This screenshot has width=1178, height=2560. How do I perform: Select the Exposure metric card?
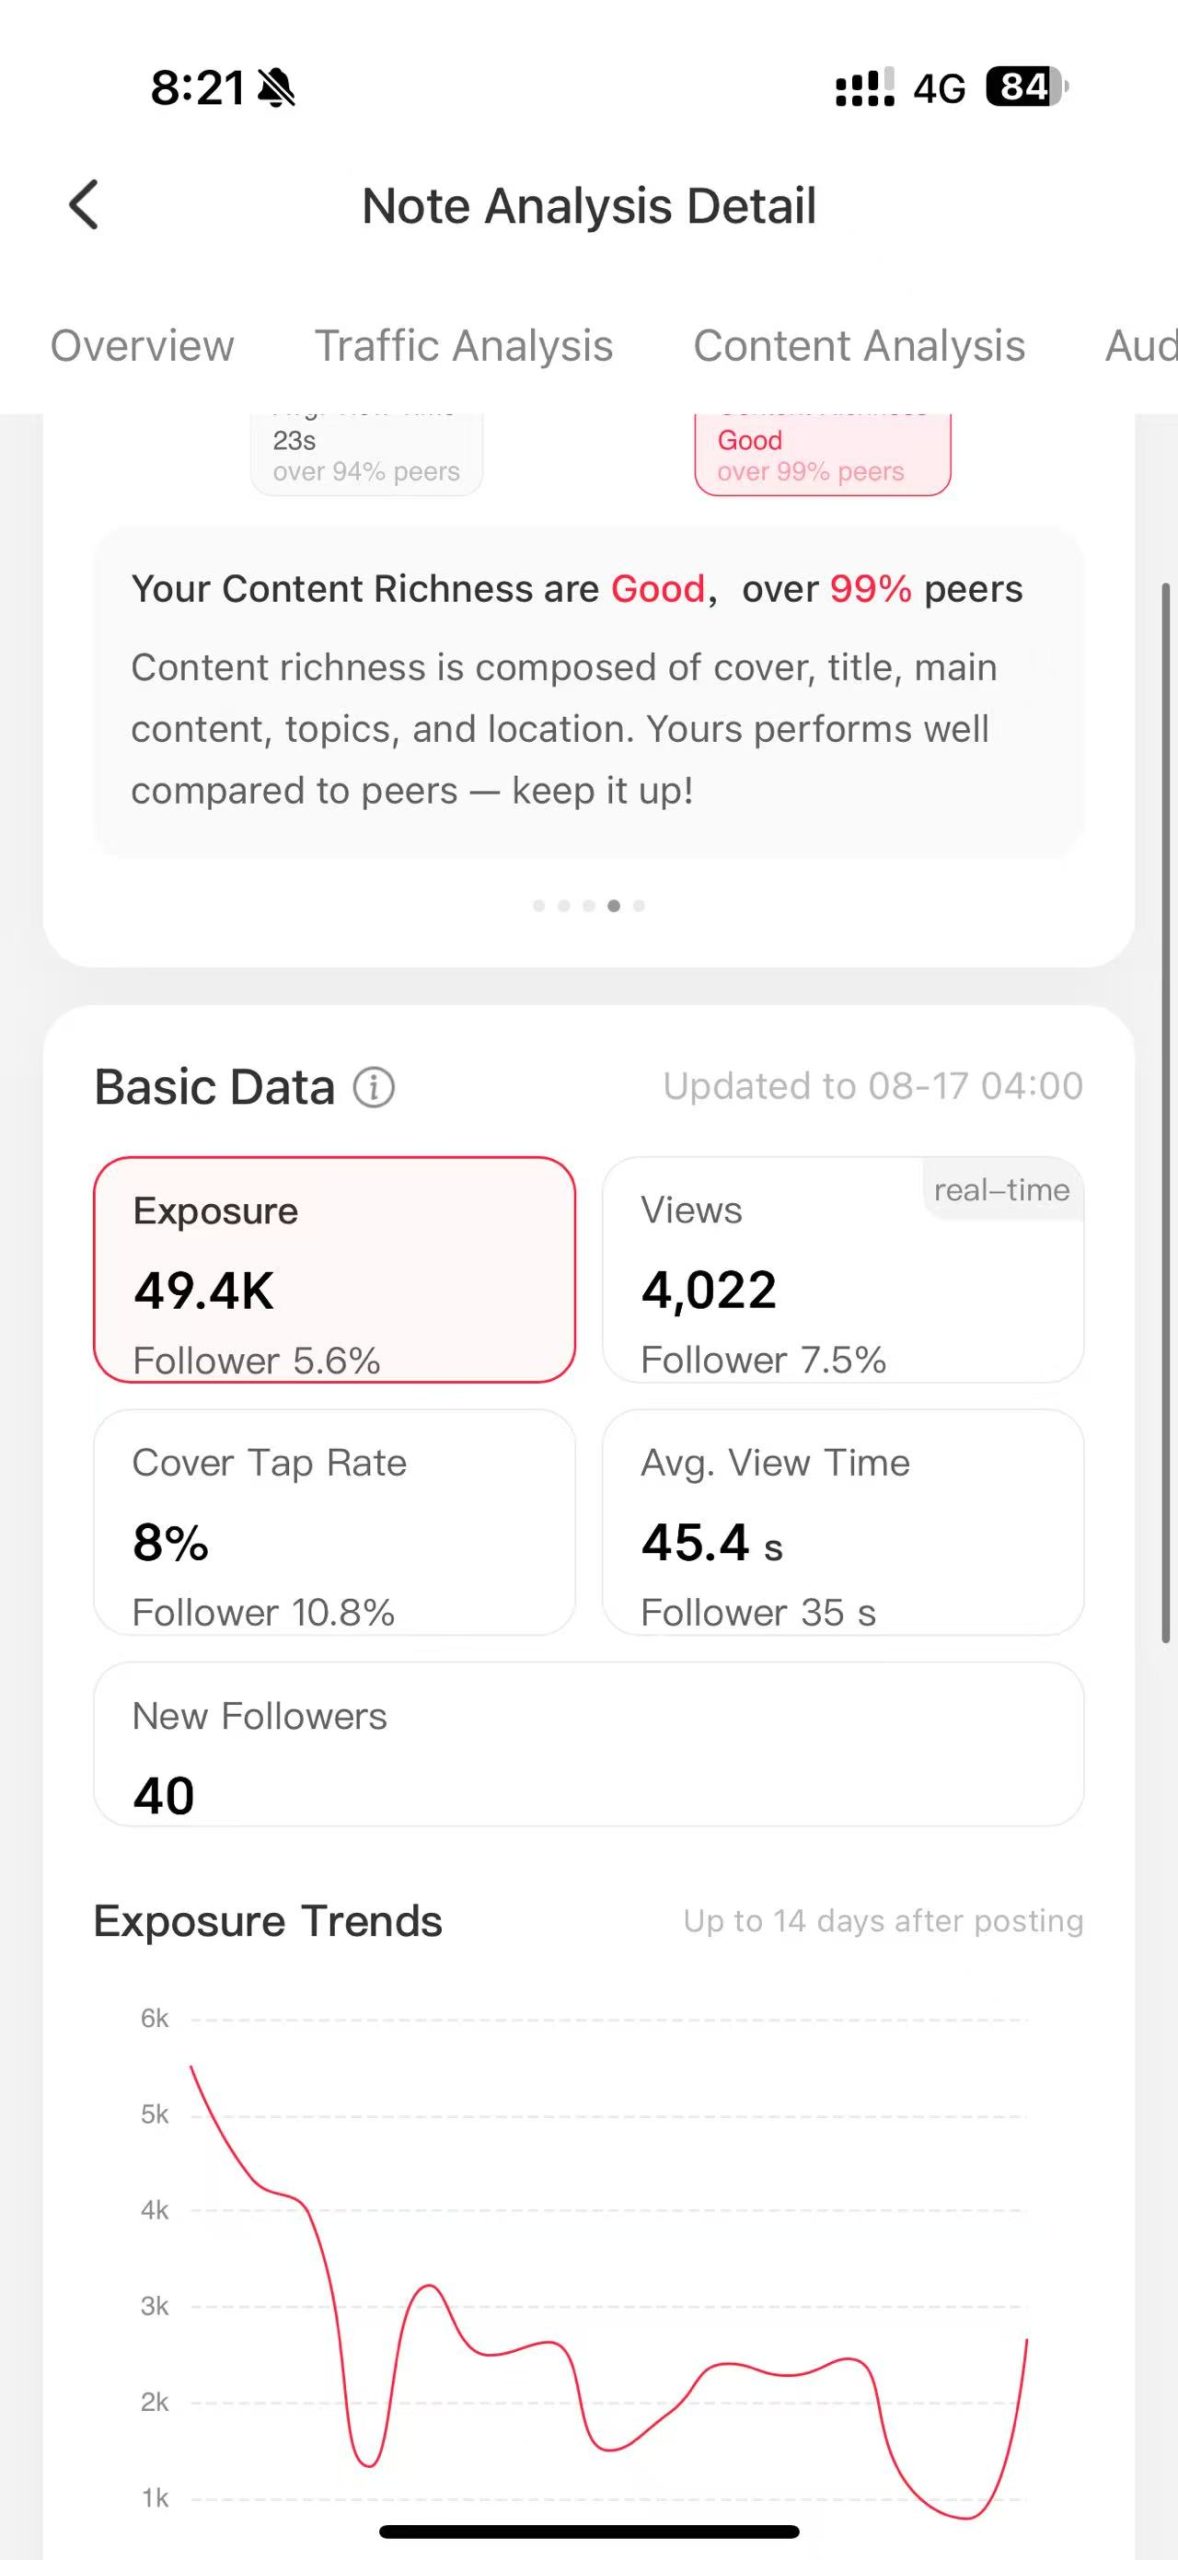point(334,1270)
